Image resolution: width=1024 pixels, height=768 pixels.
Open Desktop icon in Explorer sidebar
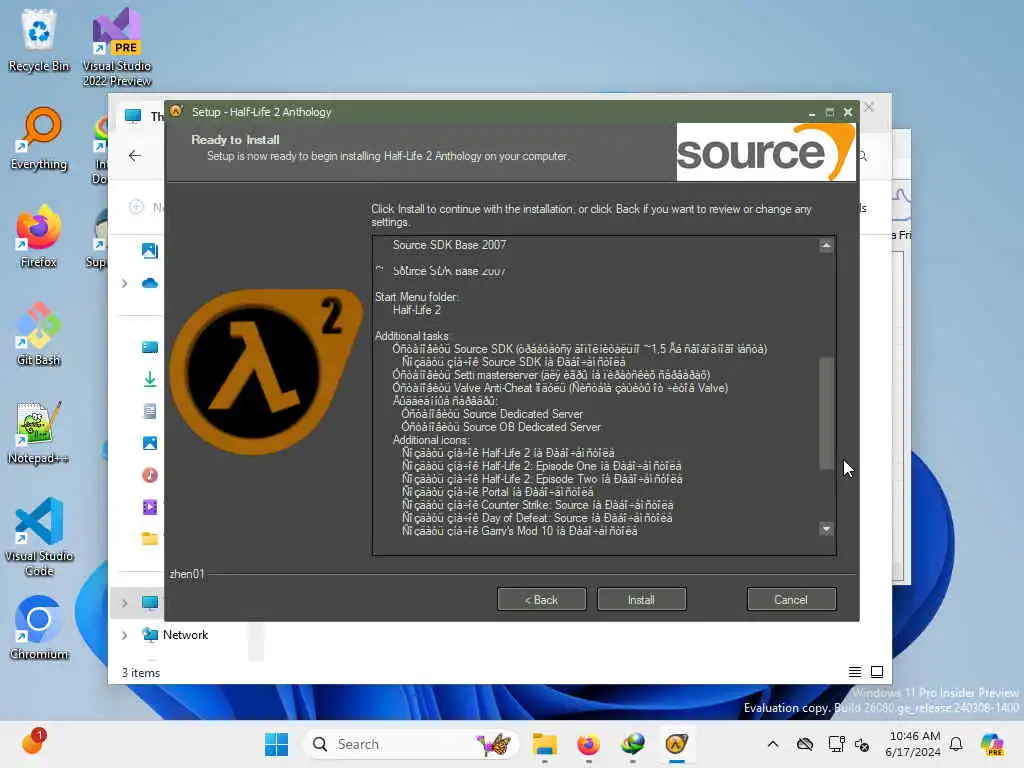coord(150,347)
